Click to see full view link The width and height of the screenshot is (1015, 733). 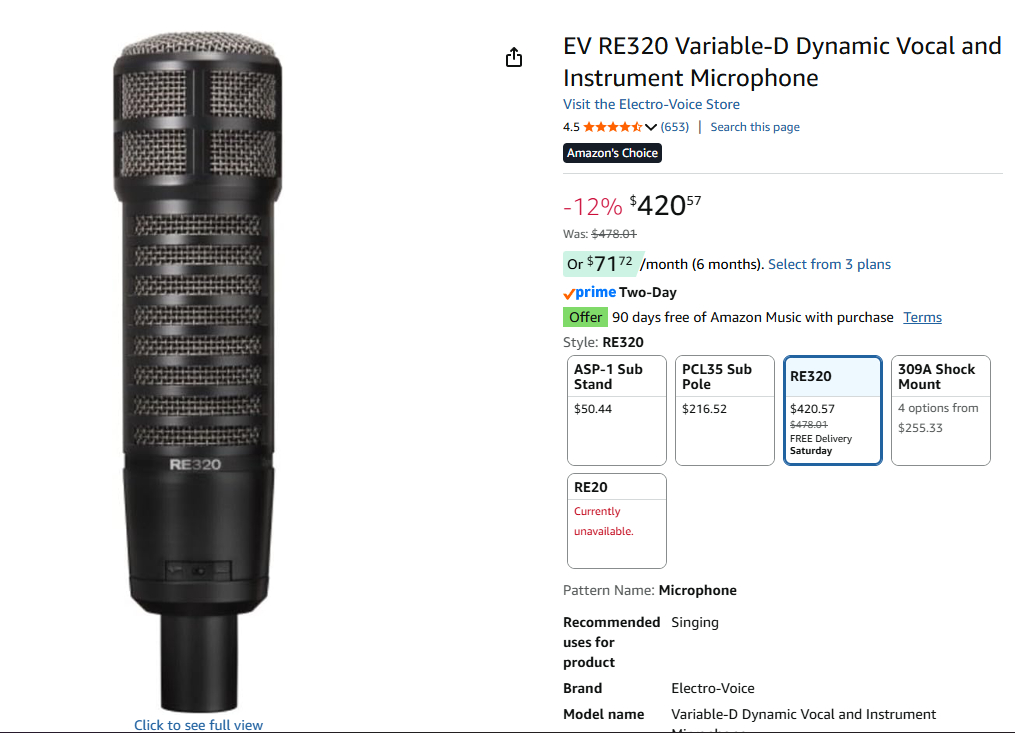coord(199,725)
